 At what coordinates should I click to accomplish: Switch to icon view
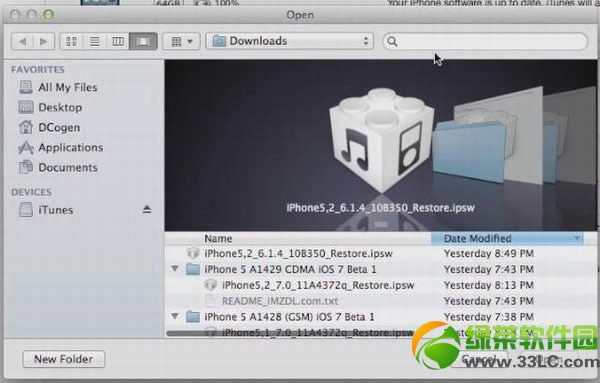72,41
